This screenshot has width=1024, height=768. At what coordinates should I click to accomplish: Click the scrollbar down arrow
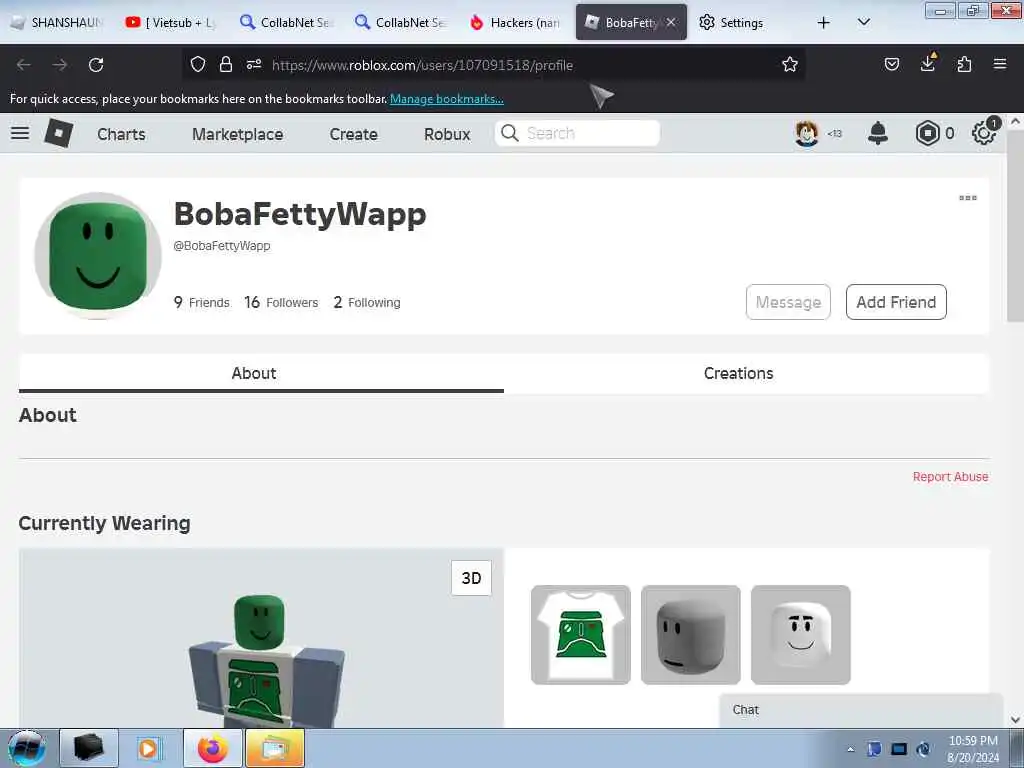[x=1015, y=719]
